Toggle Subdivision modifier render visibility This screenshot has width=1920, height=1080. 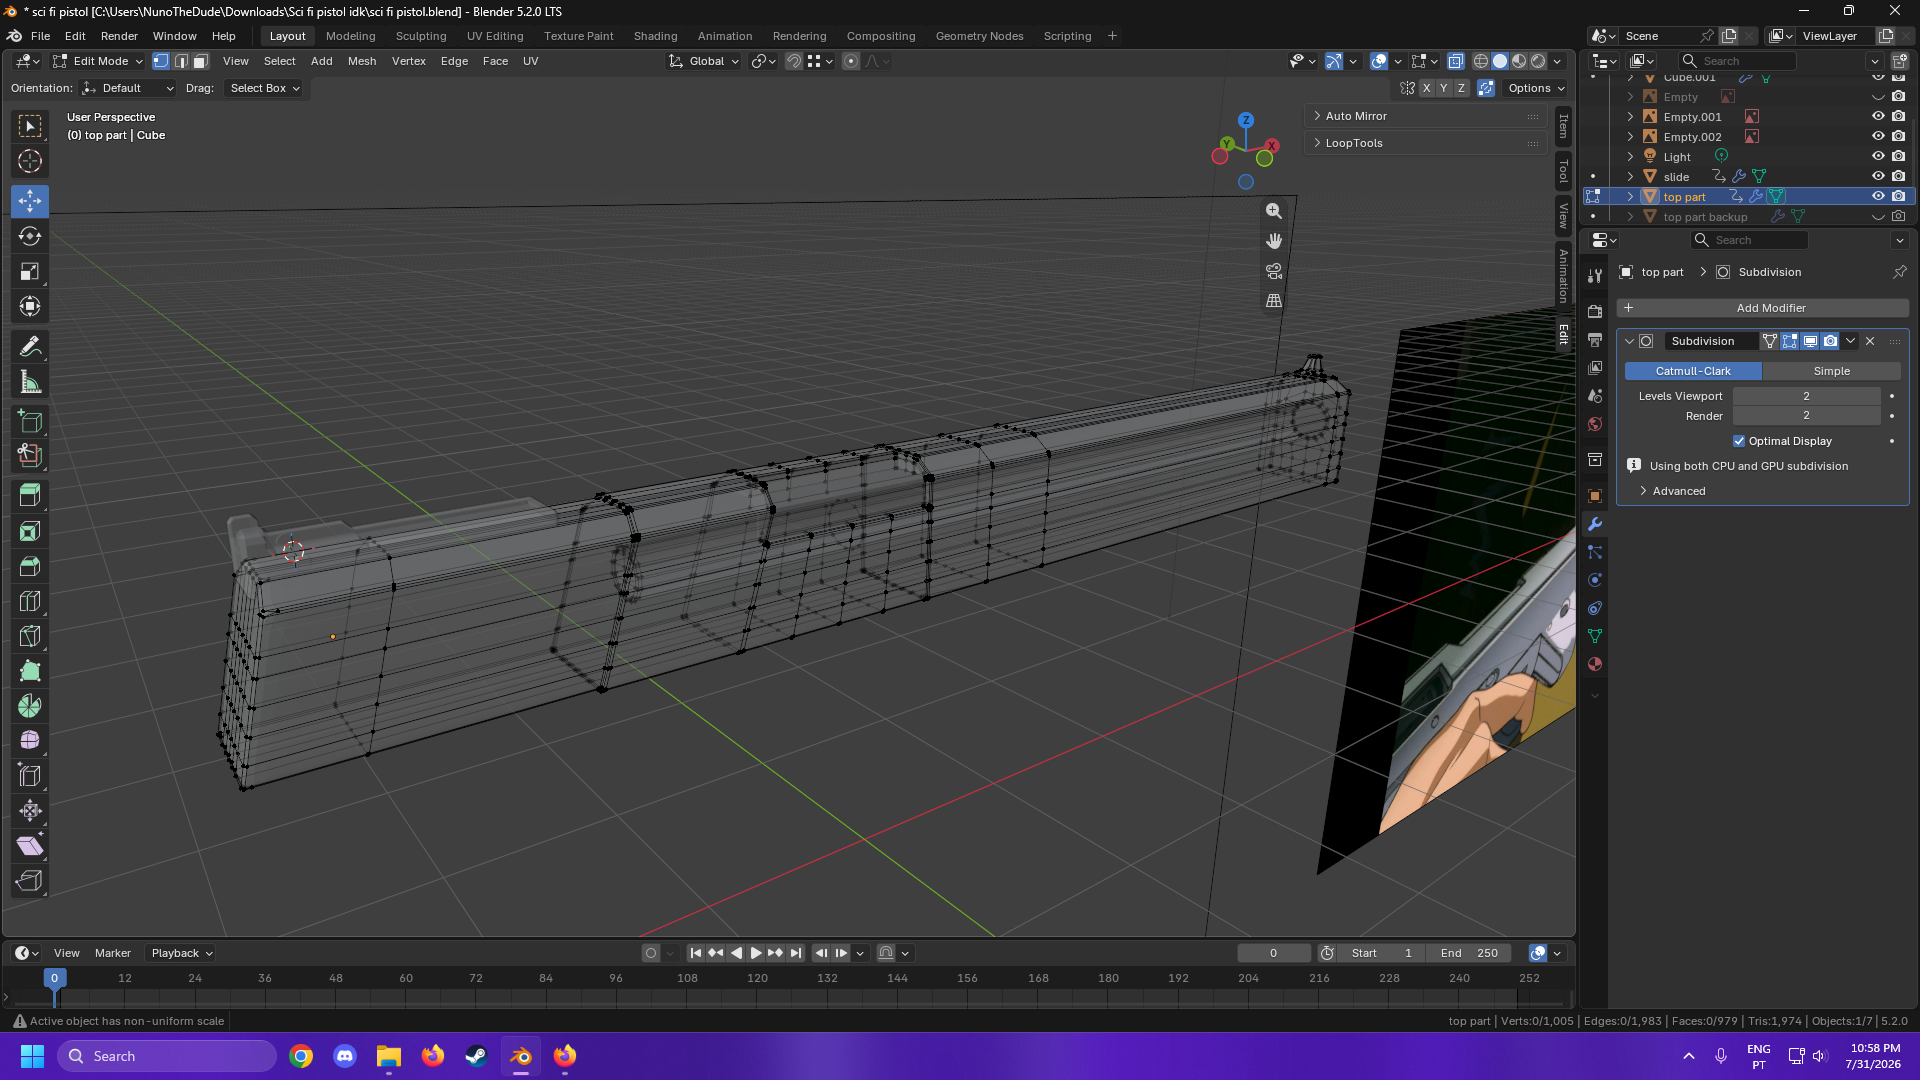1830,341
